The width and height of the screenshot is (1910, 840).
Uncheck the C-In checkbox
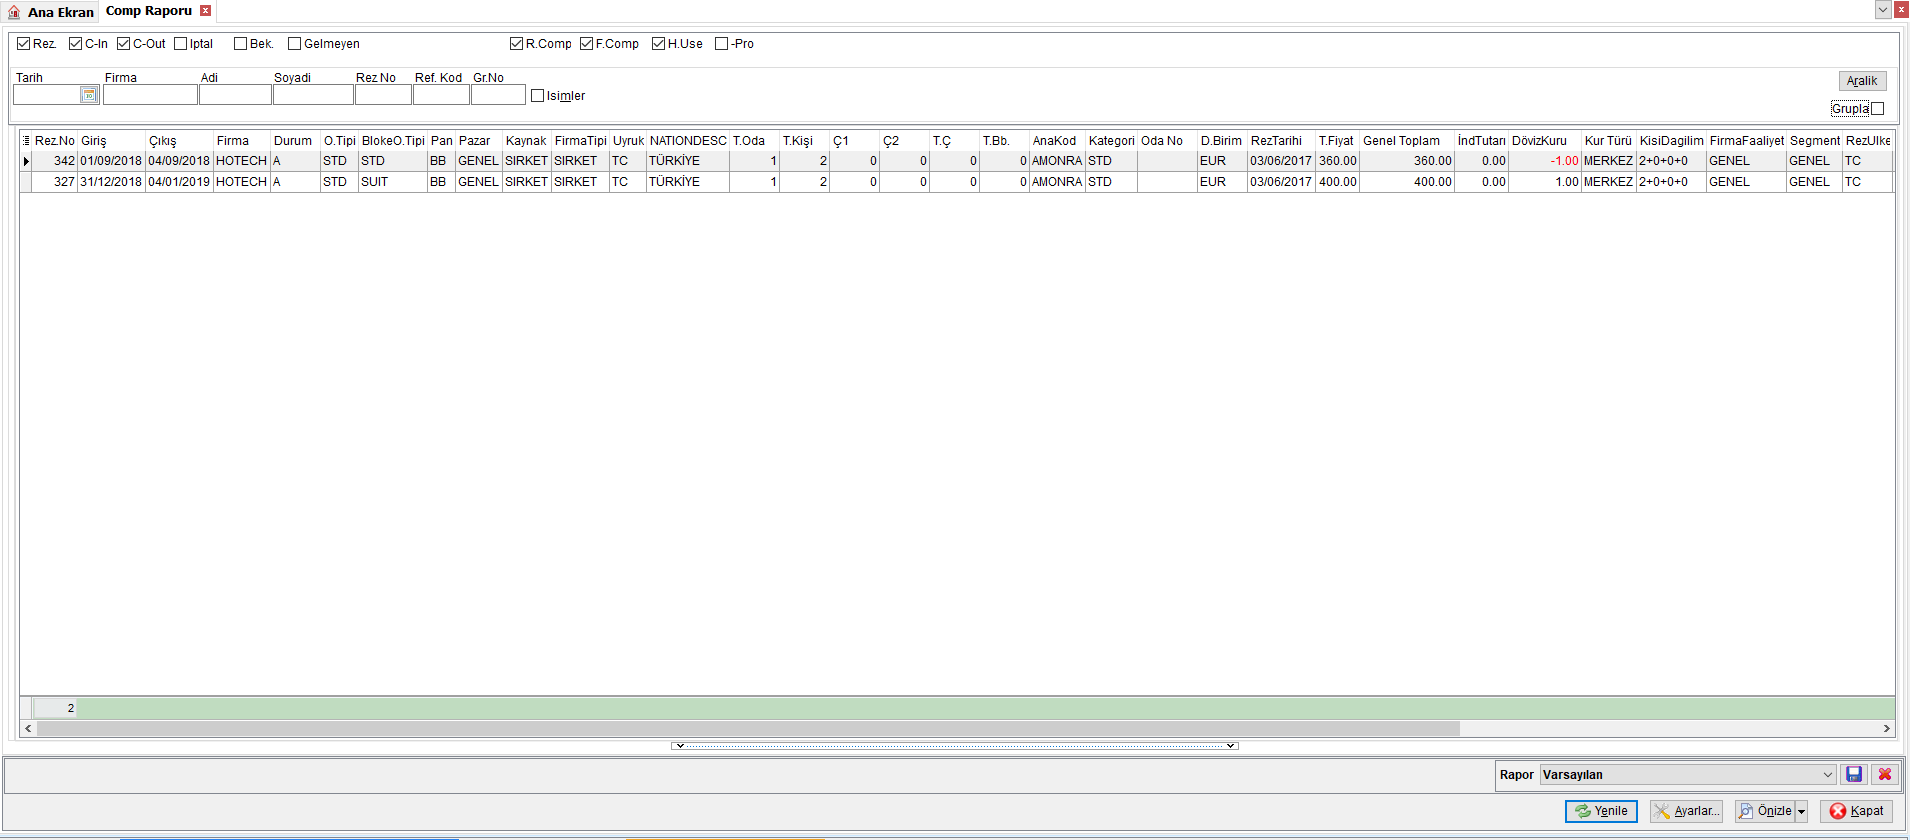coord(75,44)
